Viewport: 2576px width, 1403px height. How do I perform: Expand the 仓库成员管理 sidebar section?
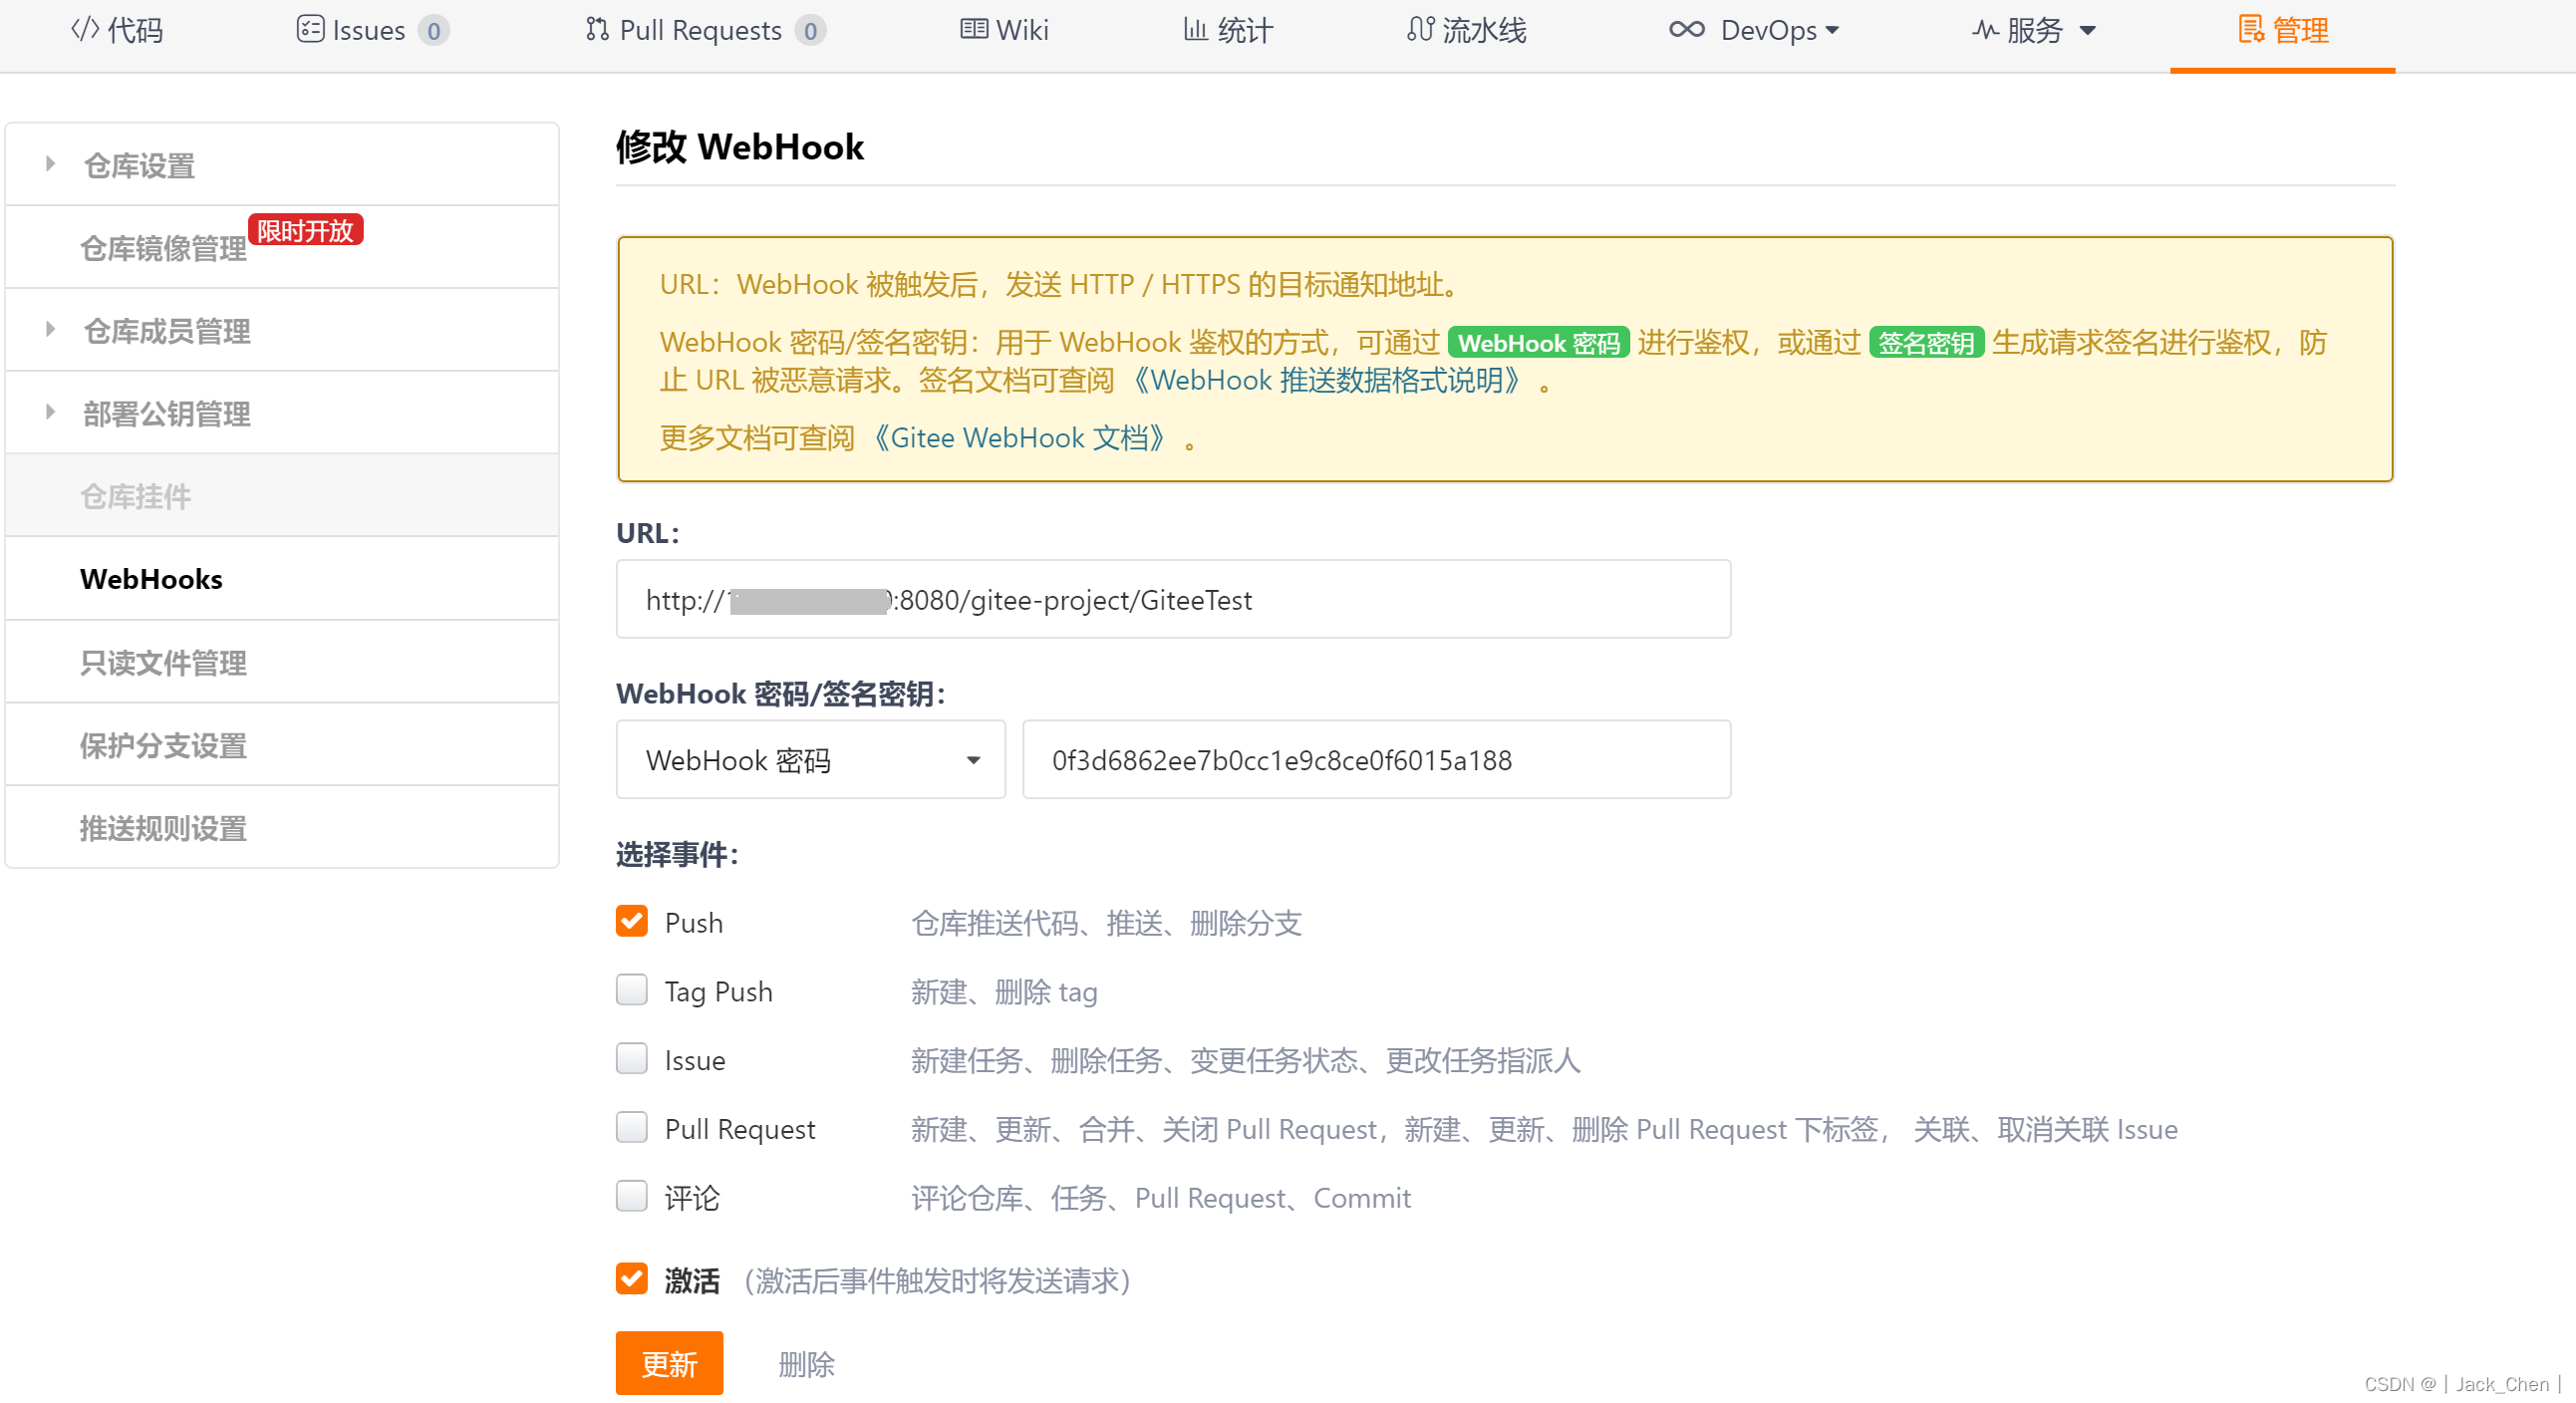click(x=50, y=330)
